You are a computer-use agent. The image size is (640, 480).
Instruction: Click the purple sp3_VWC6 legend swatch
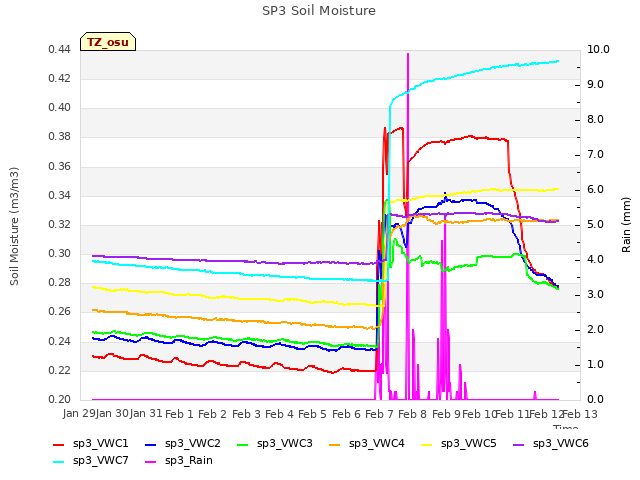[519, 444]
